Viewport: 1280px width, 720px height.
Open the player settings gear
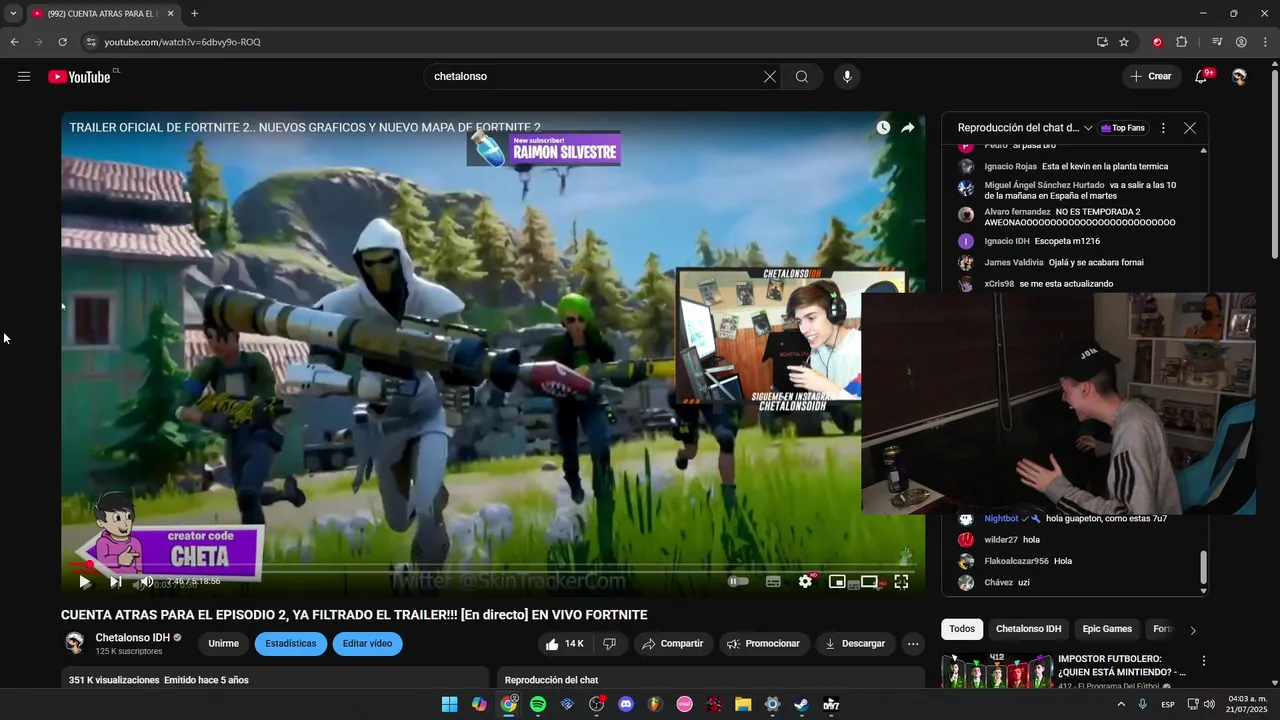point(805,582)
